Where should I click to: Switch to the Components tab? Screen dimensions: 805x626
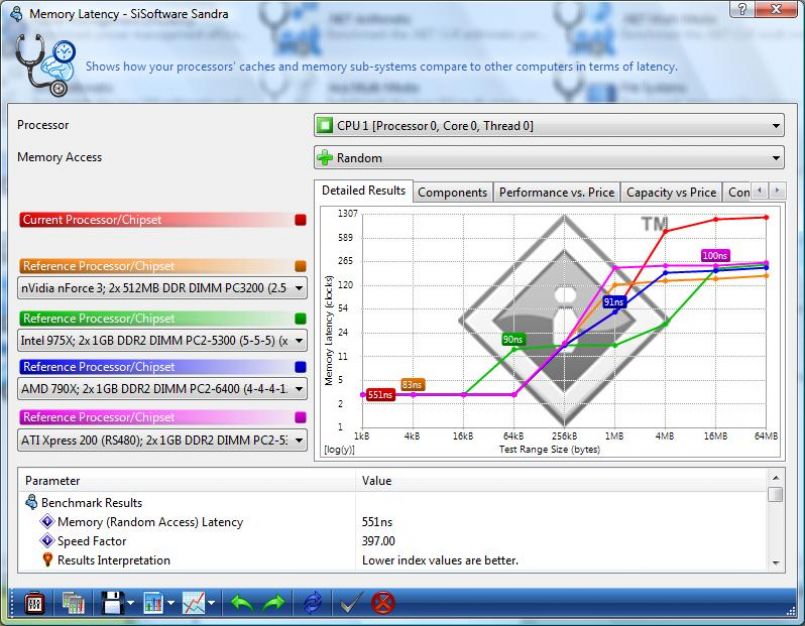coord(452,192)
